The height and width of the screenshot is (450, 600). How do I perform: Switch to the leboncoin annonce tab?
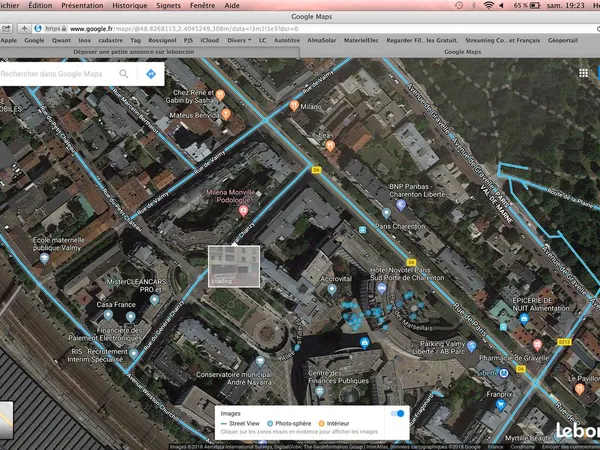[134, 52]
